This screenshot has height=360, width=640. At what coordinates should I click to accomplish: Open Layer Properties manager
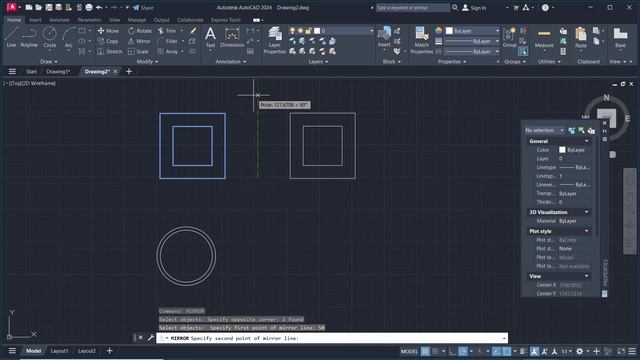(274, 40)
